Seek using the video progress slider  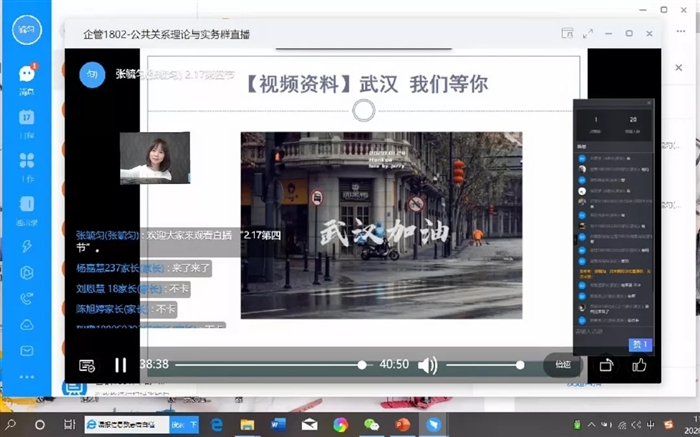coord(270,365)
